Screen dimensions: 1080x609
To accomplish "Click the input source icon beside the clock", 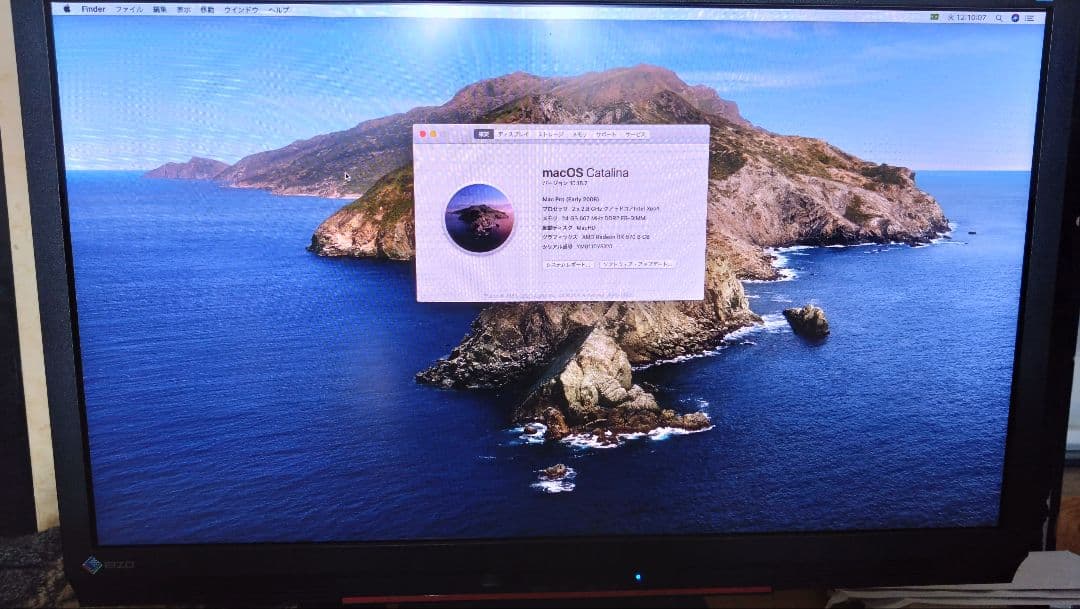I will tap(951, 16).
